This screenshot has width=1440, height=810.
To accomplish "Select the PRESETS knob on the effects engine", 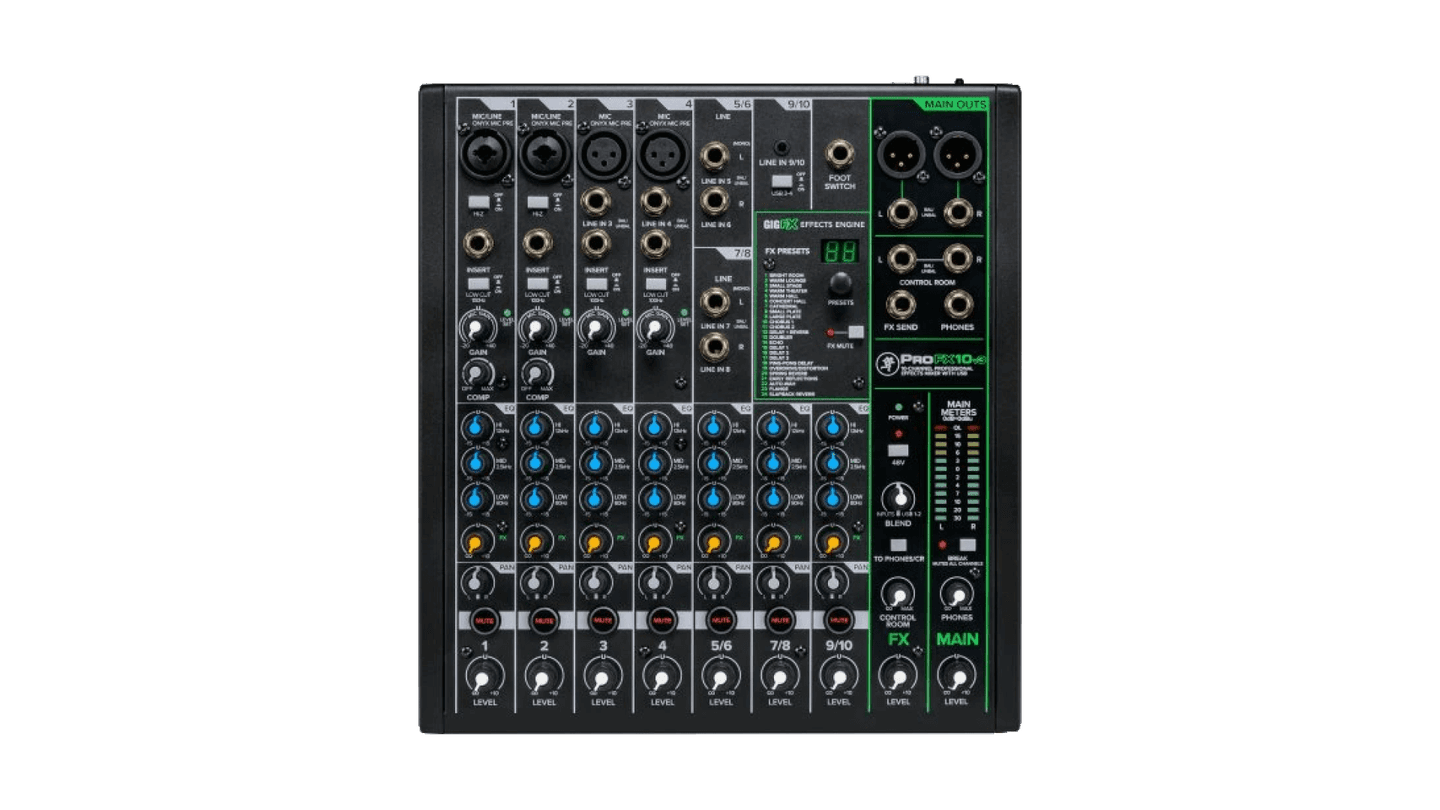I will pos(841,282).
